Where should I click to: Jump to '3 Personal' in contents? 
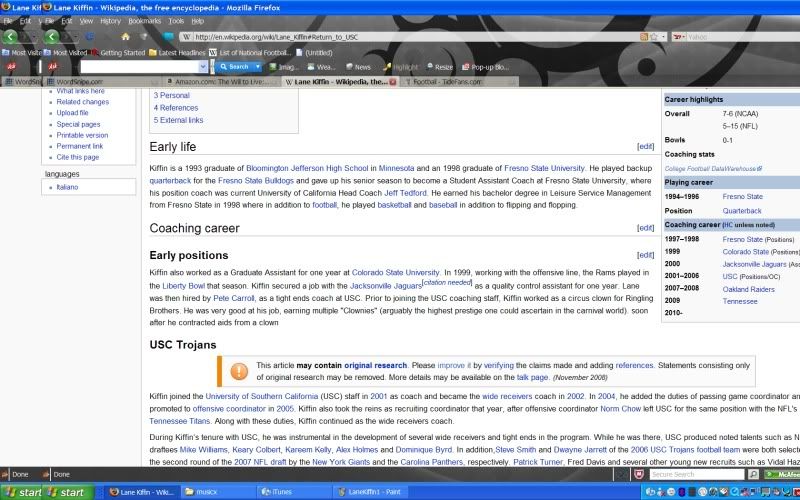click(171, 95)
